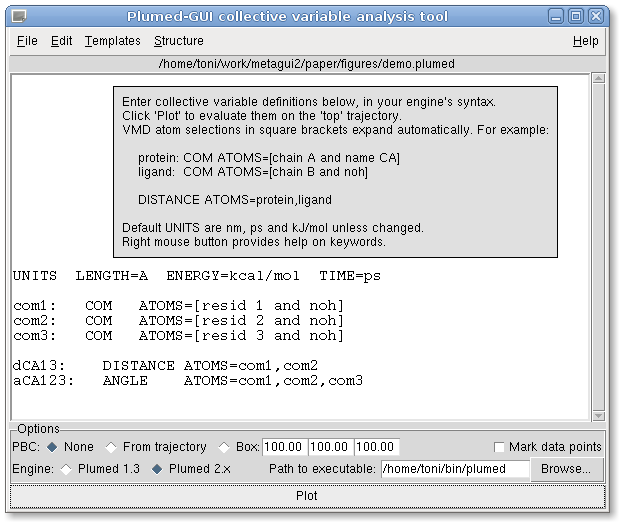
Task: Click the com3: COM definition line
Action: click(x=178, y=336)
